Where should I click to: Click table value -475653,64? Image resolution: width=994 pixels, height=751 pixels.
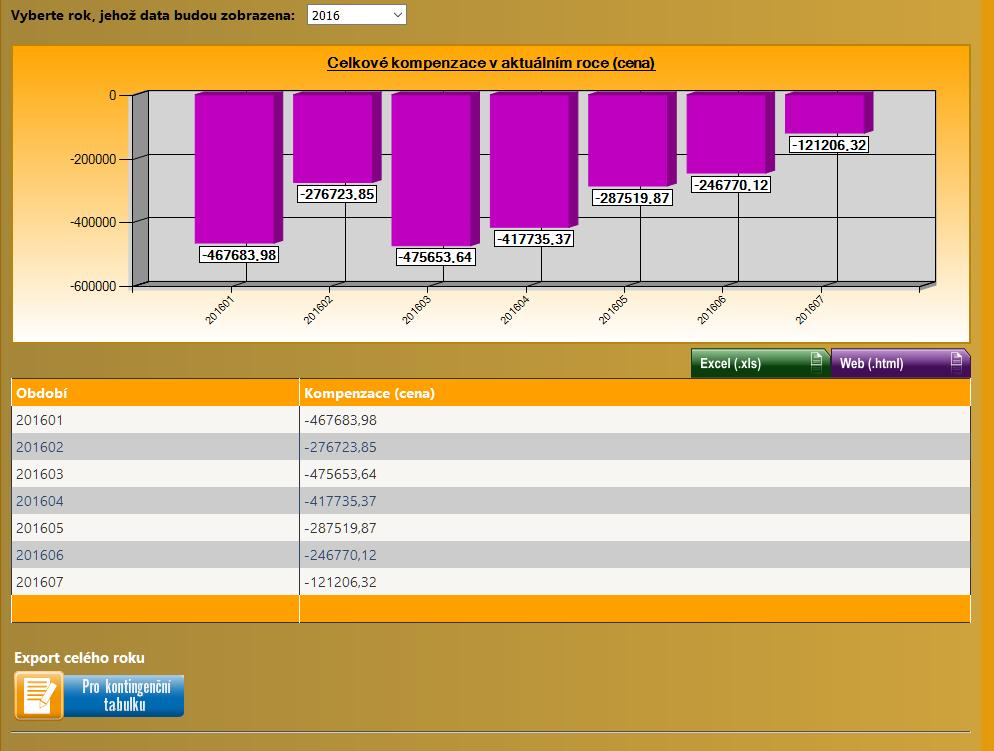(340, 474)
